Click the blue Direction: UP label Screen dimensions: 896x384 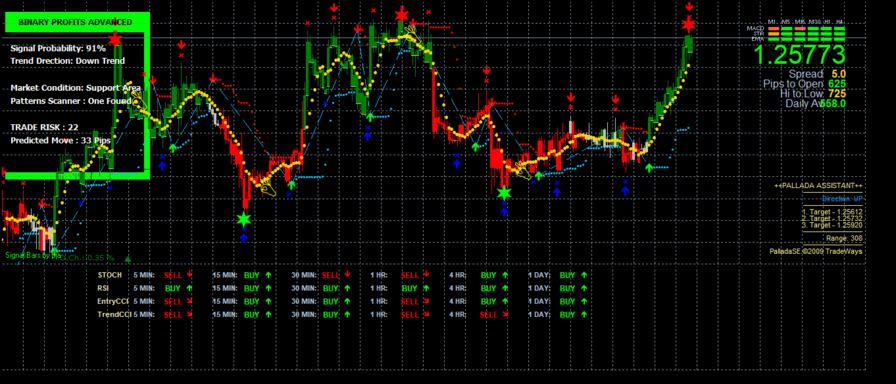point(842,199)
